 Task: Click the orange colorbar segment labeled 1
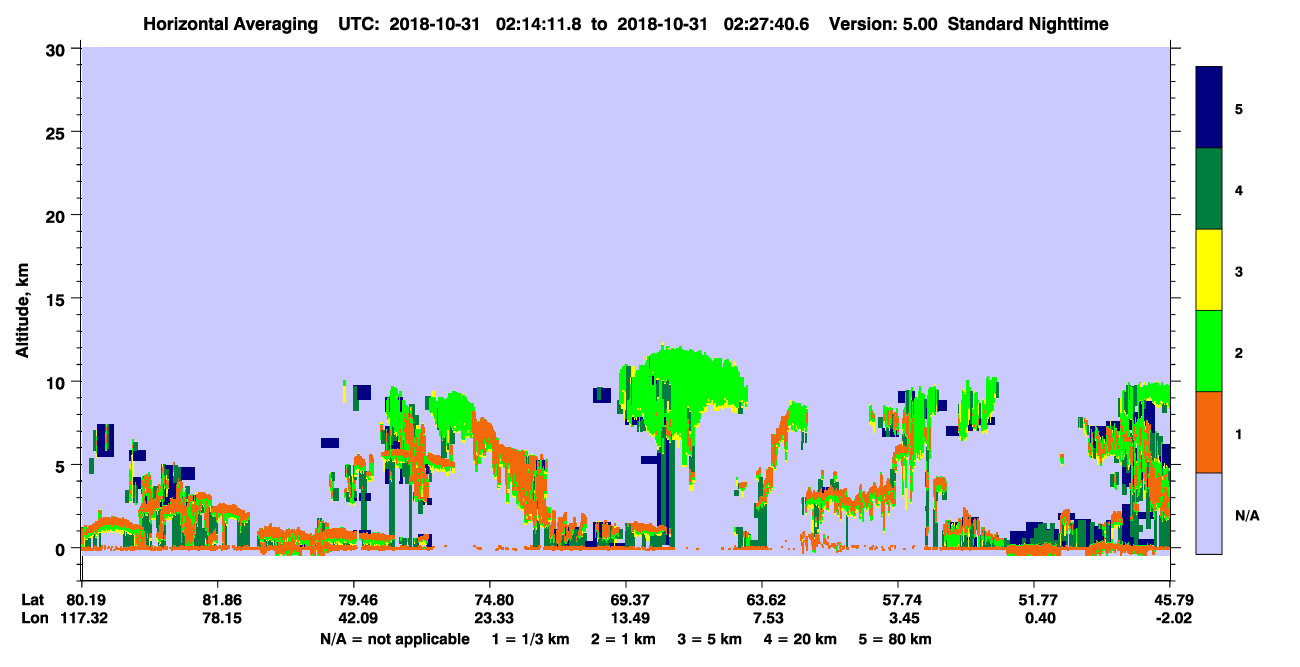point(1209,432)
